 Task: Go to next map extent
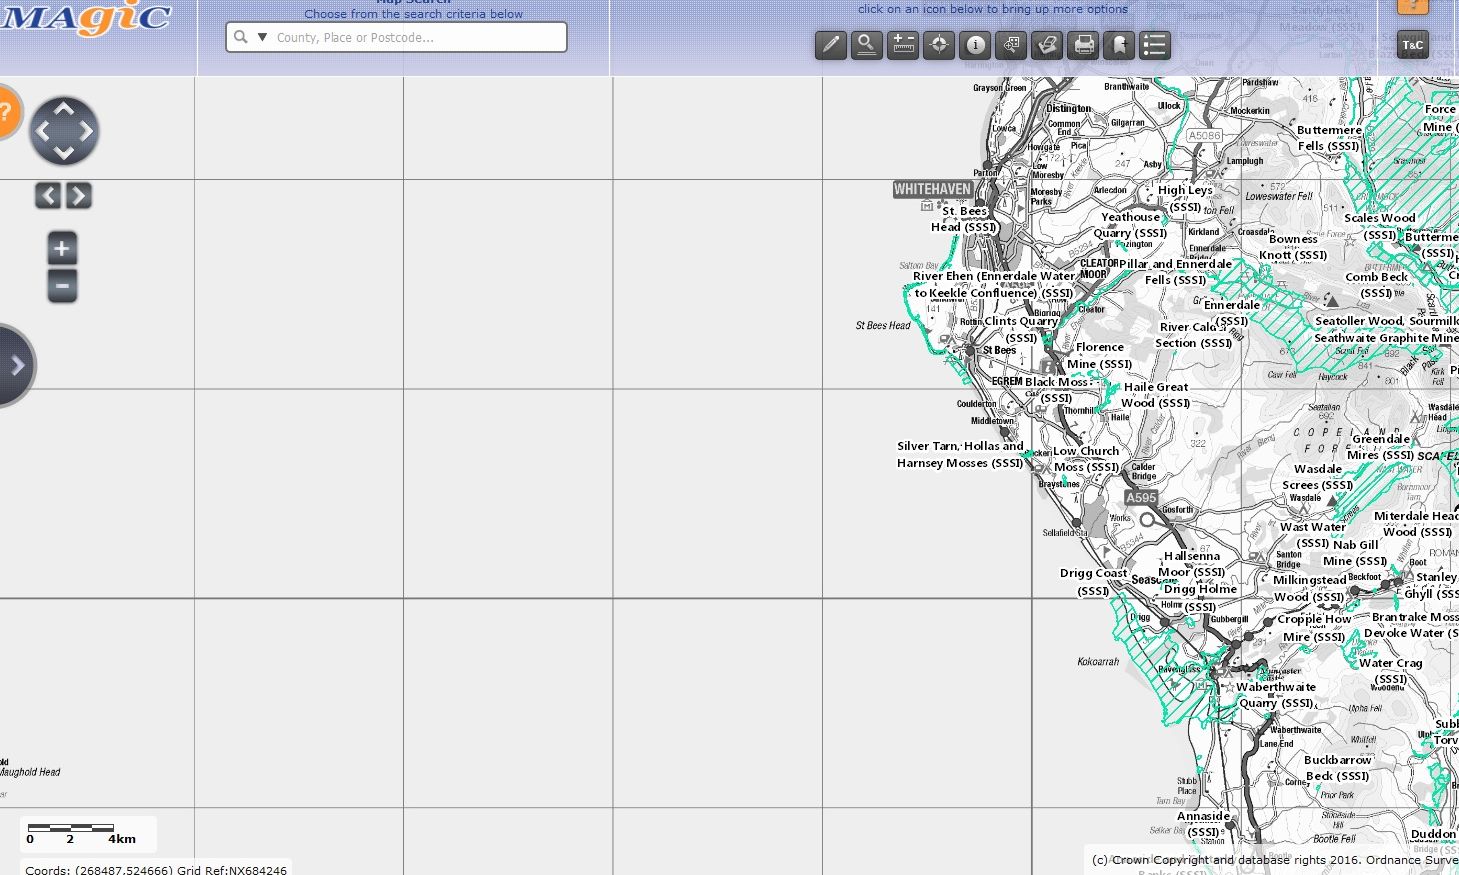(x=79, y=195)
